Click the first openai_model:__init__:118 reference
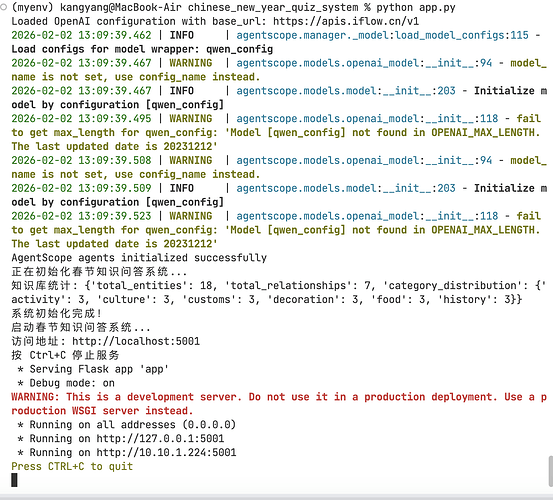 (367, 118)
